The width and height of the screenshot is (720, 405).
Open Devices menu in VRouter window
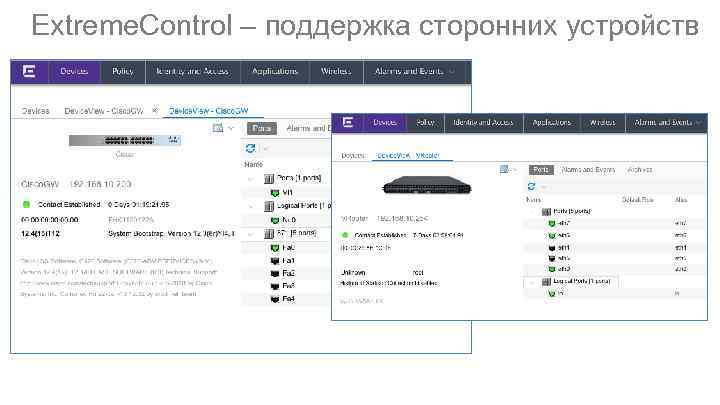pyautogui.click(x=385, y=122)
